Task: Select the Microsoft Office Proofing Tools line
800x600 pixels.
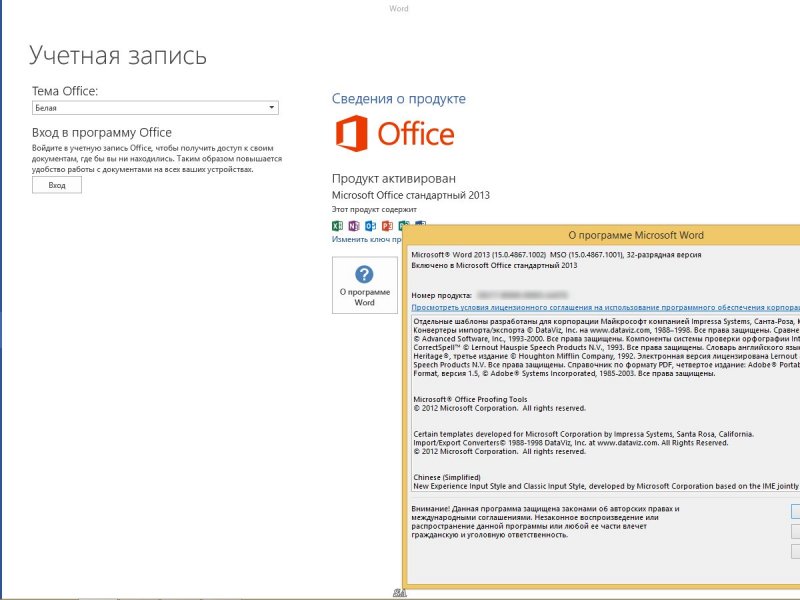Action: click(x=470, y=399)
